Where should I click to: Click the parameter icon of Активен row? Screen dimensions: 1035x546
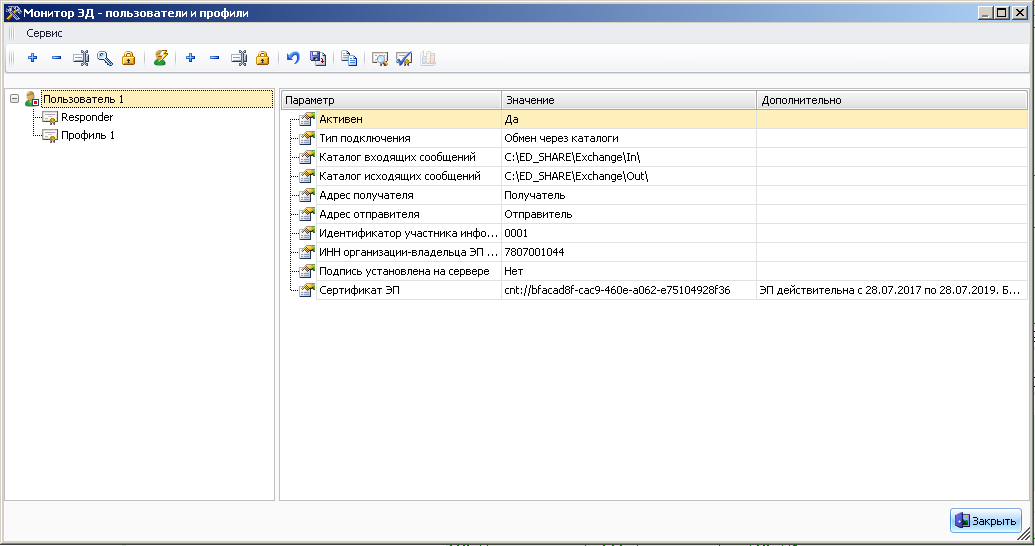click(x=306, y=119)
